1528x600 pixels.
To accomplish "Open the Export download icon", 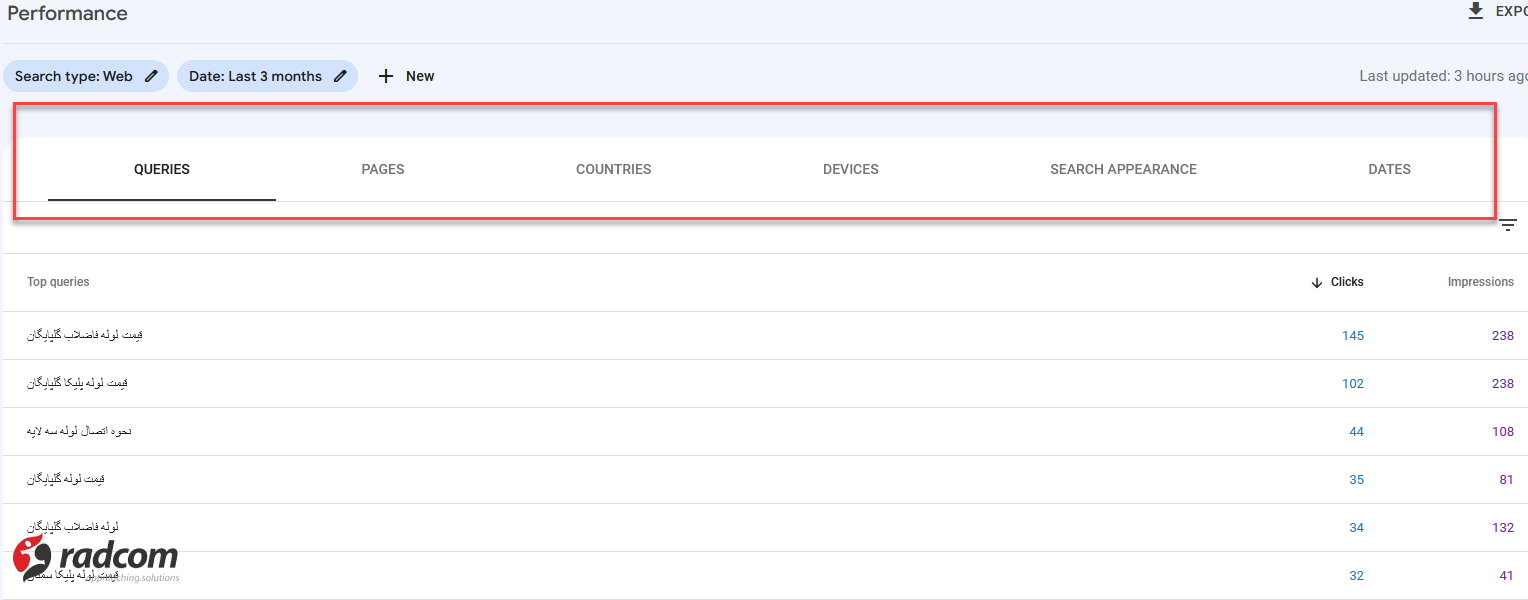I will [1476, 10].
